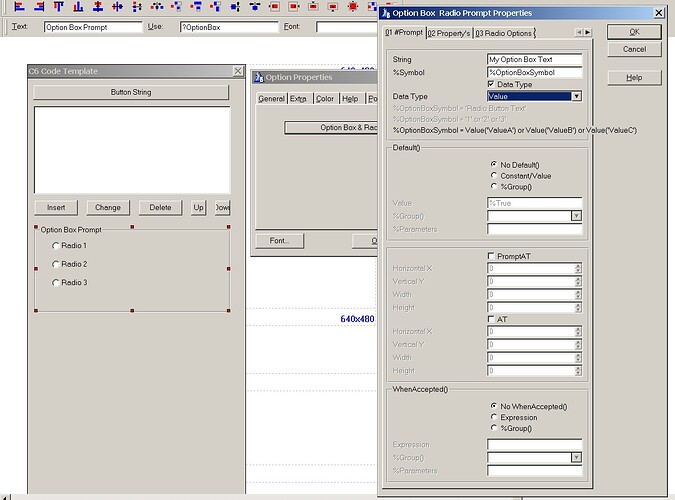Click PromptAT Horizontal X spinner

pyautogui.click(x=578, y=268)
